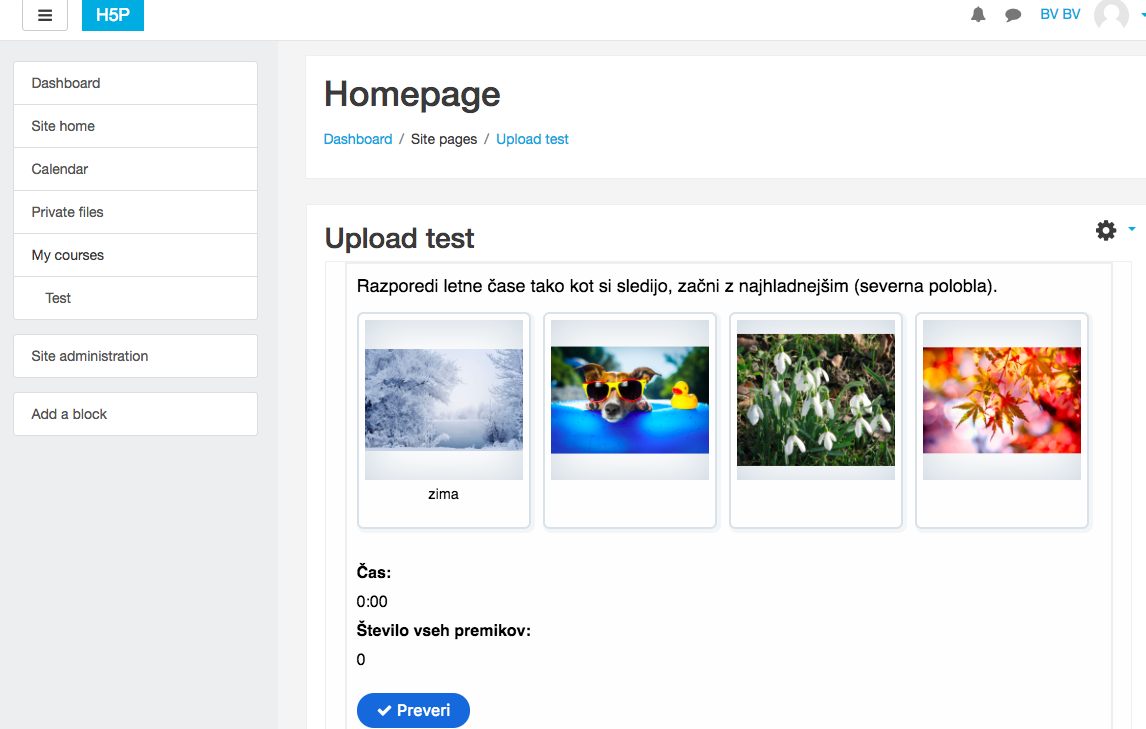
Task: Click the Preveri check button
Action: click(413, 710)
